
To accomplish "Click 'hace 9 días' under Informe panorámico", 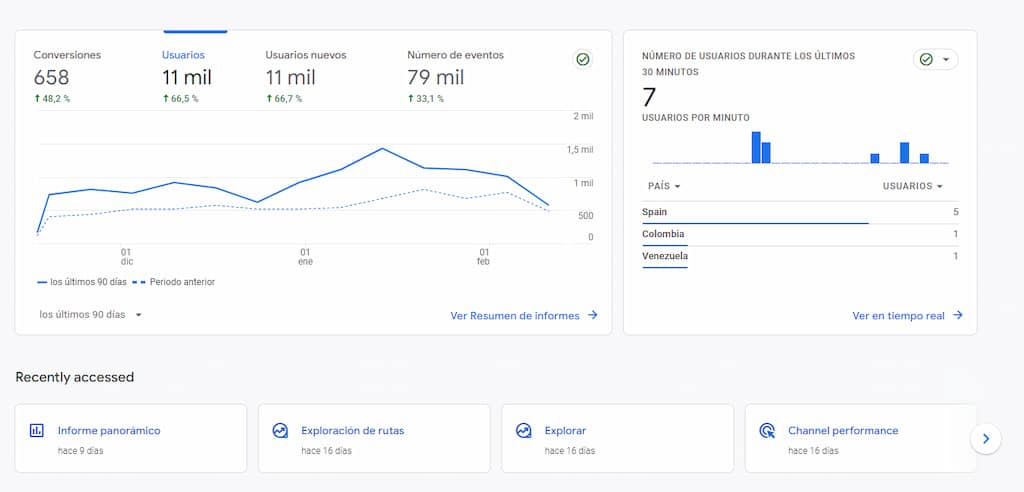I will (x=80, y=451).
